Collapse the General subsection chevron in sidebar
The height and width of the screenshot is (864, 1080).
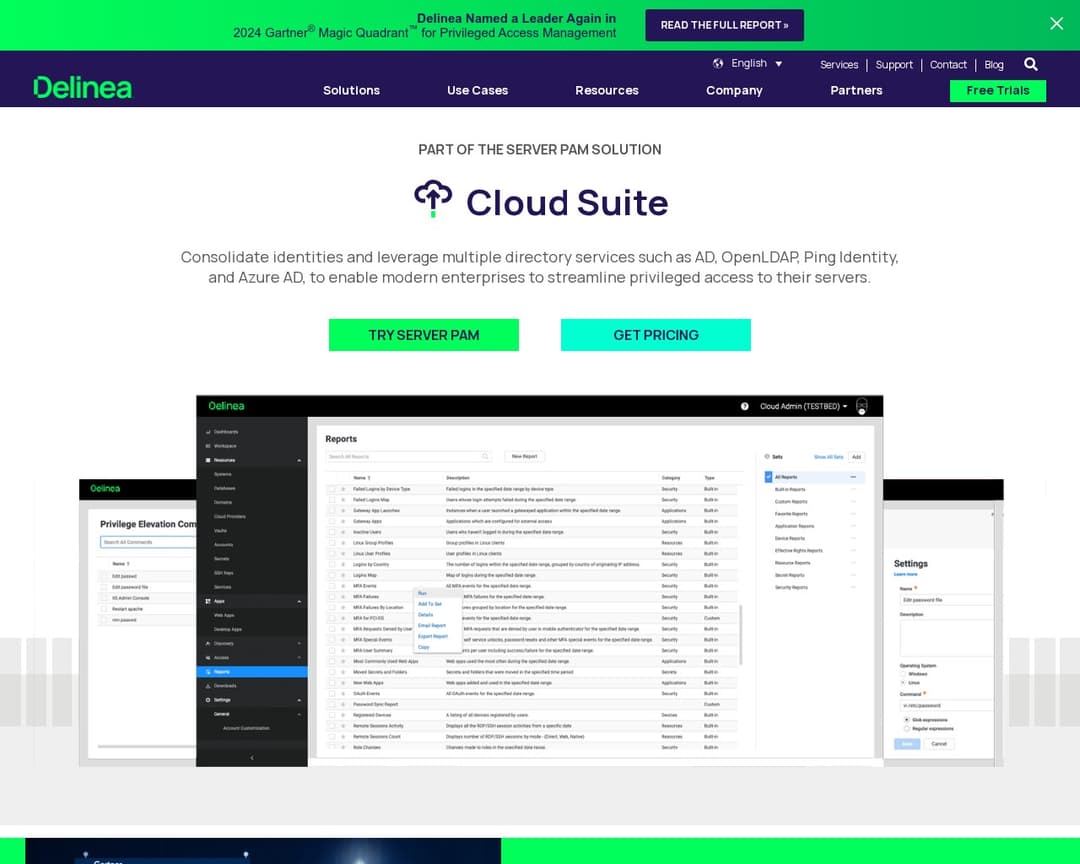coord(299,714)
